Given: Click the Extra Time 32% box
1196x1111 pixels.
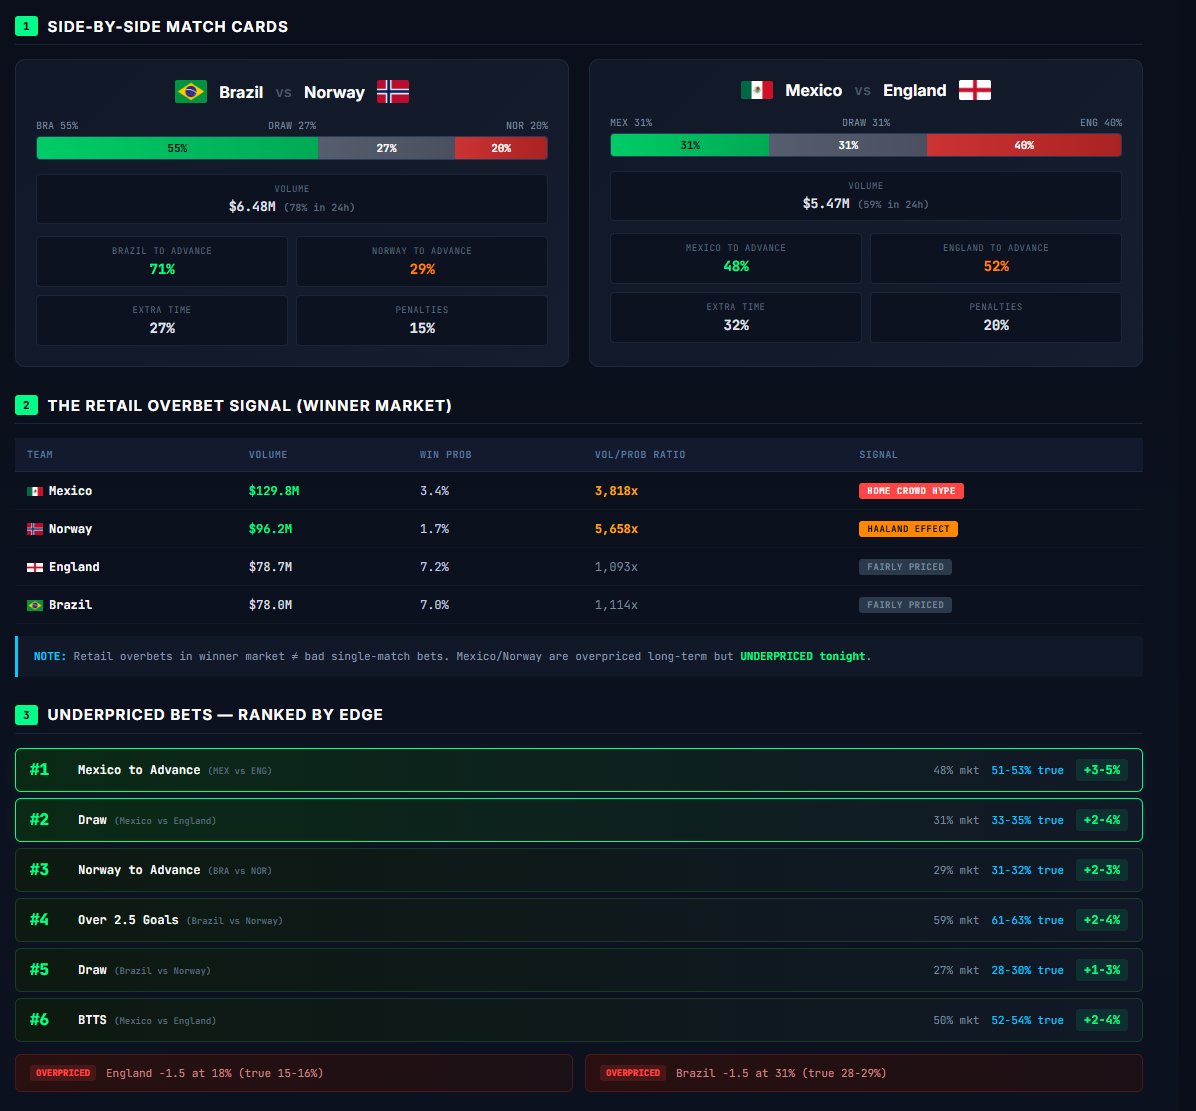Looking at the screenshot, I should (735, 317).
